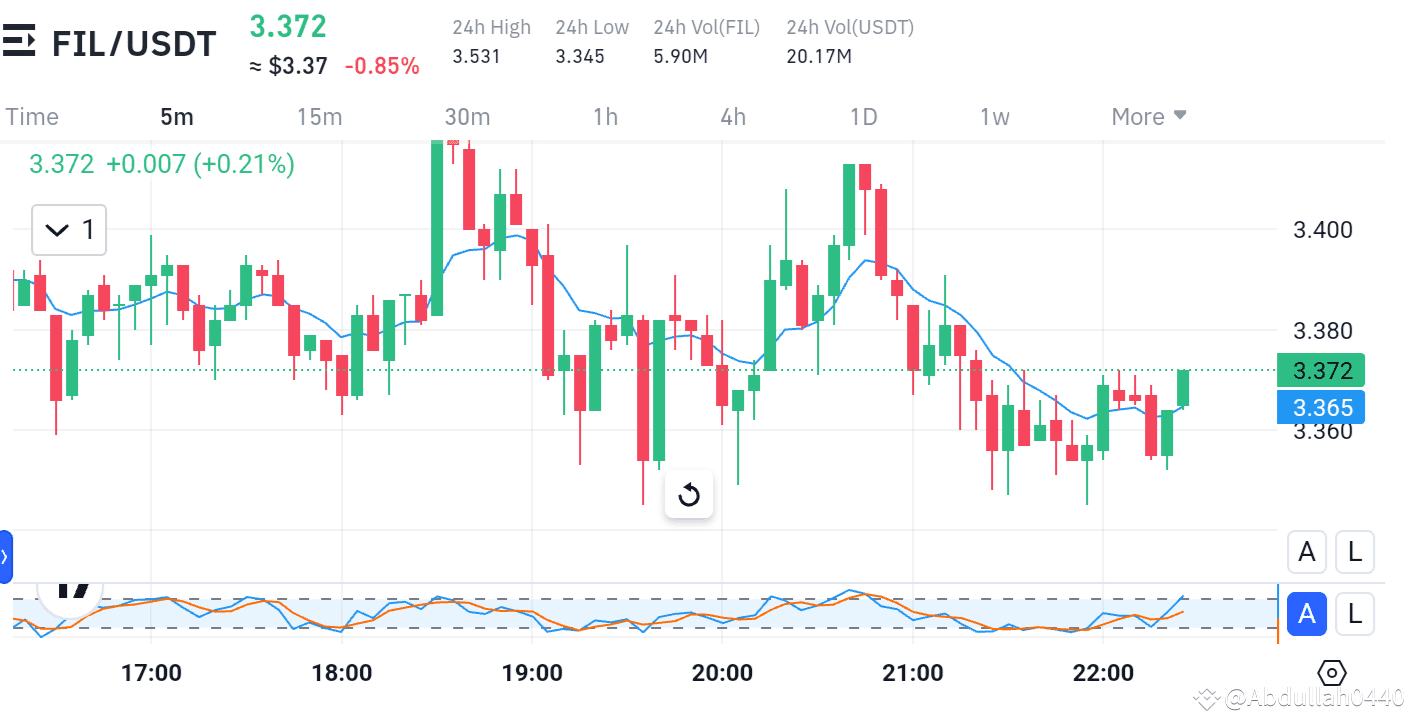Click the FIL/USDT pair name
Image resolution: width=1413 pixels, height=720 pixels.
133,42
